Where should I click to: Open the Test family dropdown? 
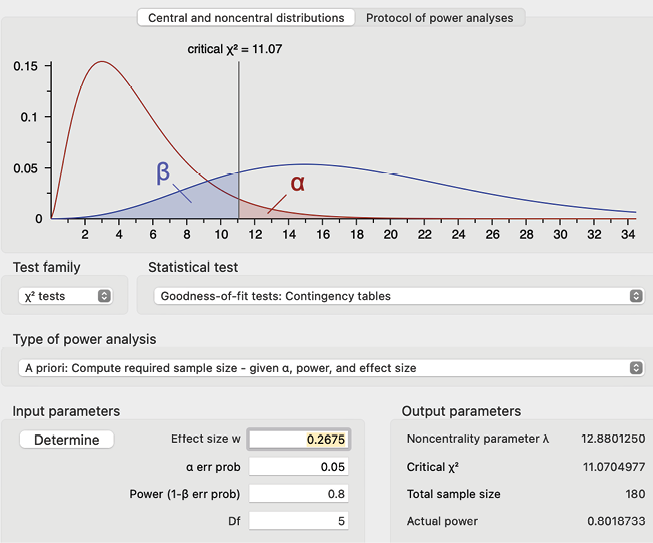coord(67,296)
